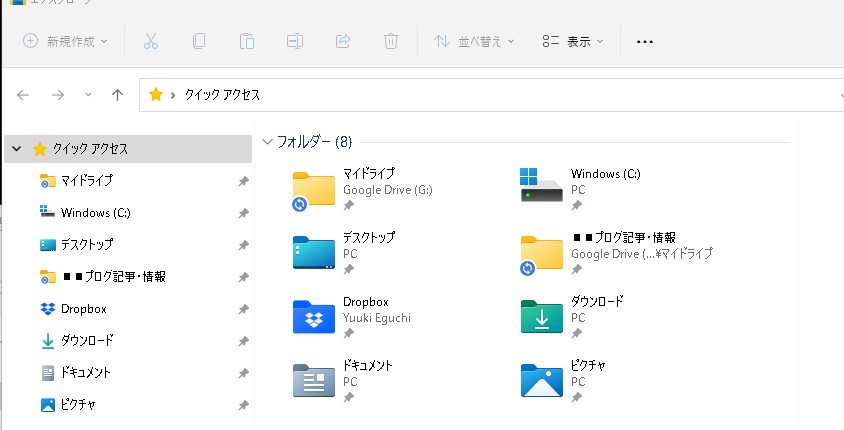Image resolution: width=844 pixels, height=430 pixels.
Task: Click the Delete trash can icon
Action: [391, 42]
